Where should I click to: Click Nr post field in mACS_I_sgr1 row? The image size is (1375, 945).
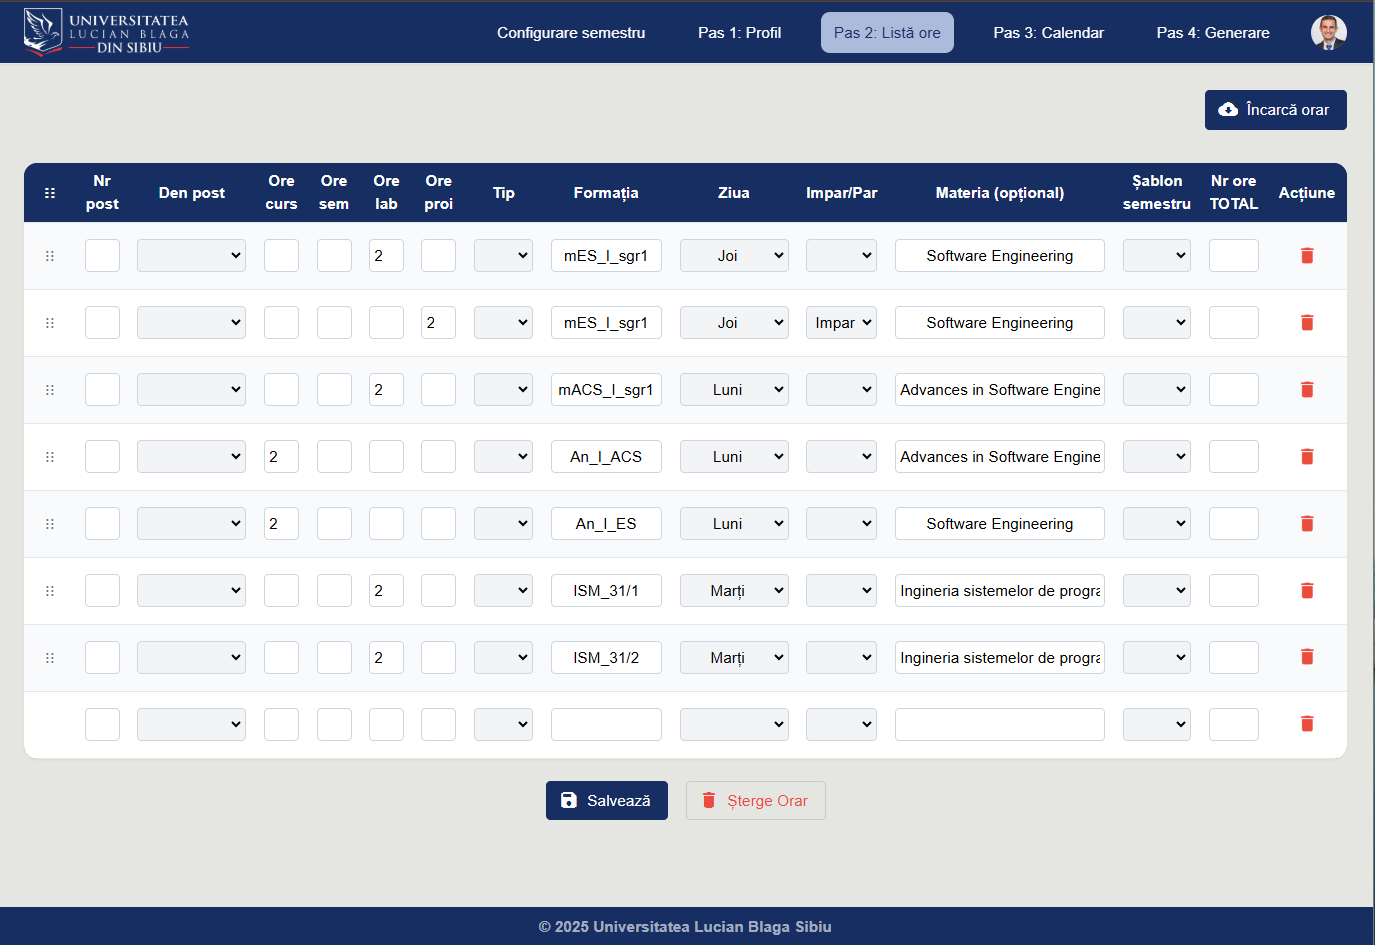click(102, 390)
